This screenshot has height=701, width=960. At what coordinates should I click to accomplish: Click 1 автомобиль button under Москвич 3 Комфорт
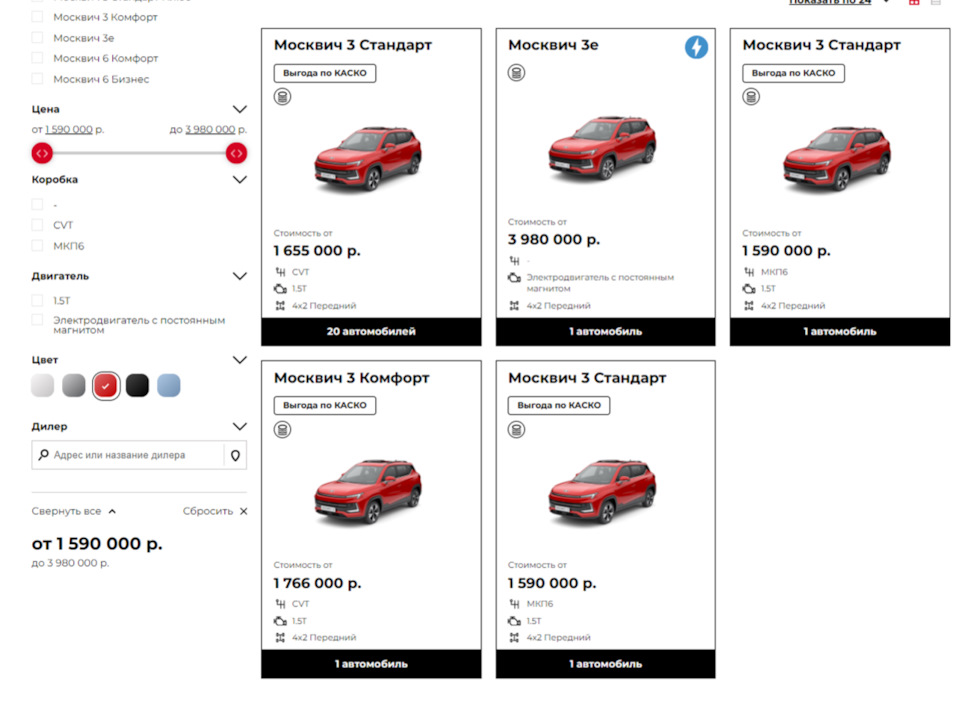(x=371, y=664)
